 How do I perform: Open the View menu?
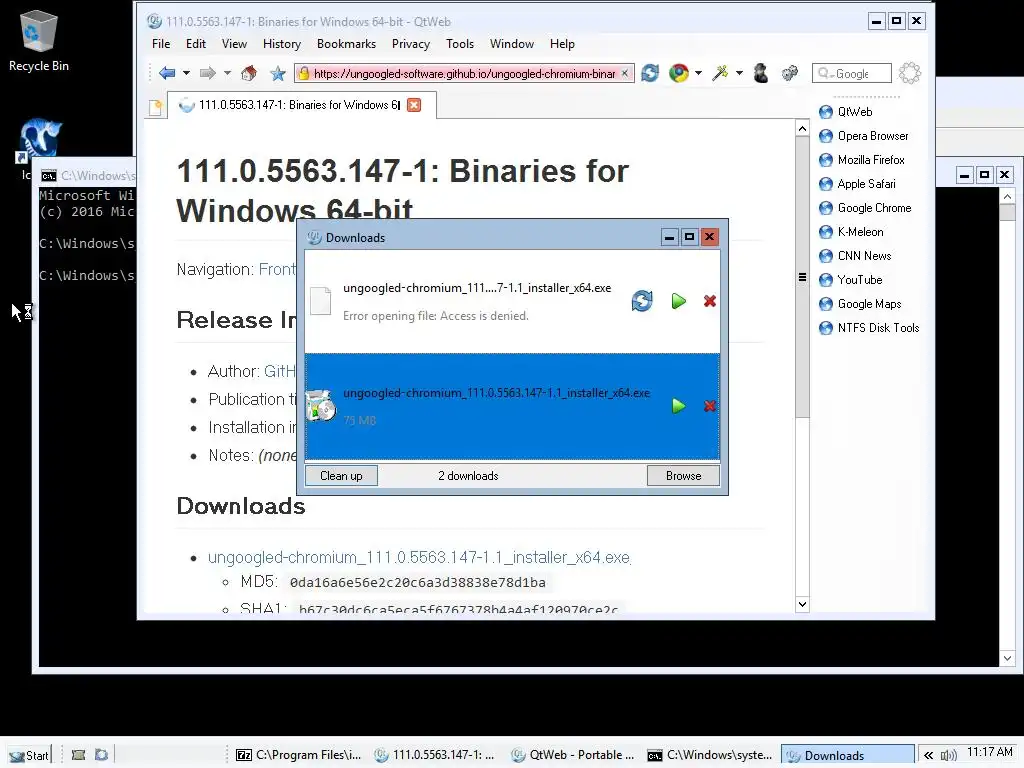pos(234,44)
